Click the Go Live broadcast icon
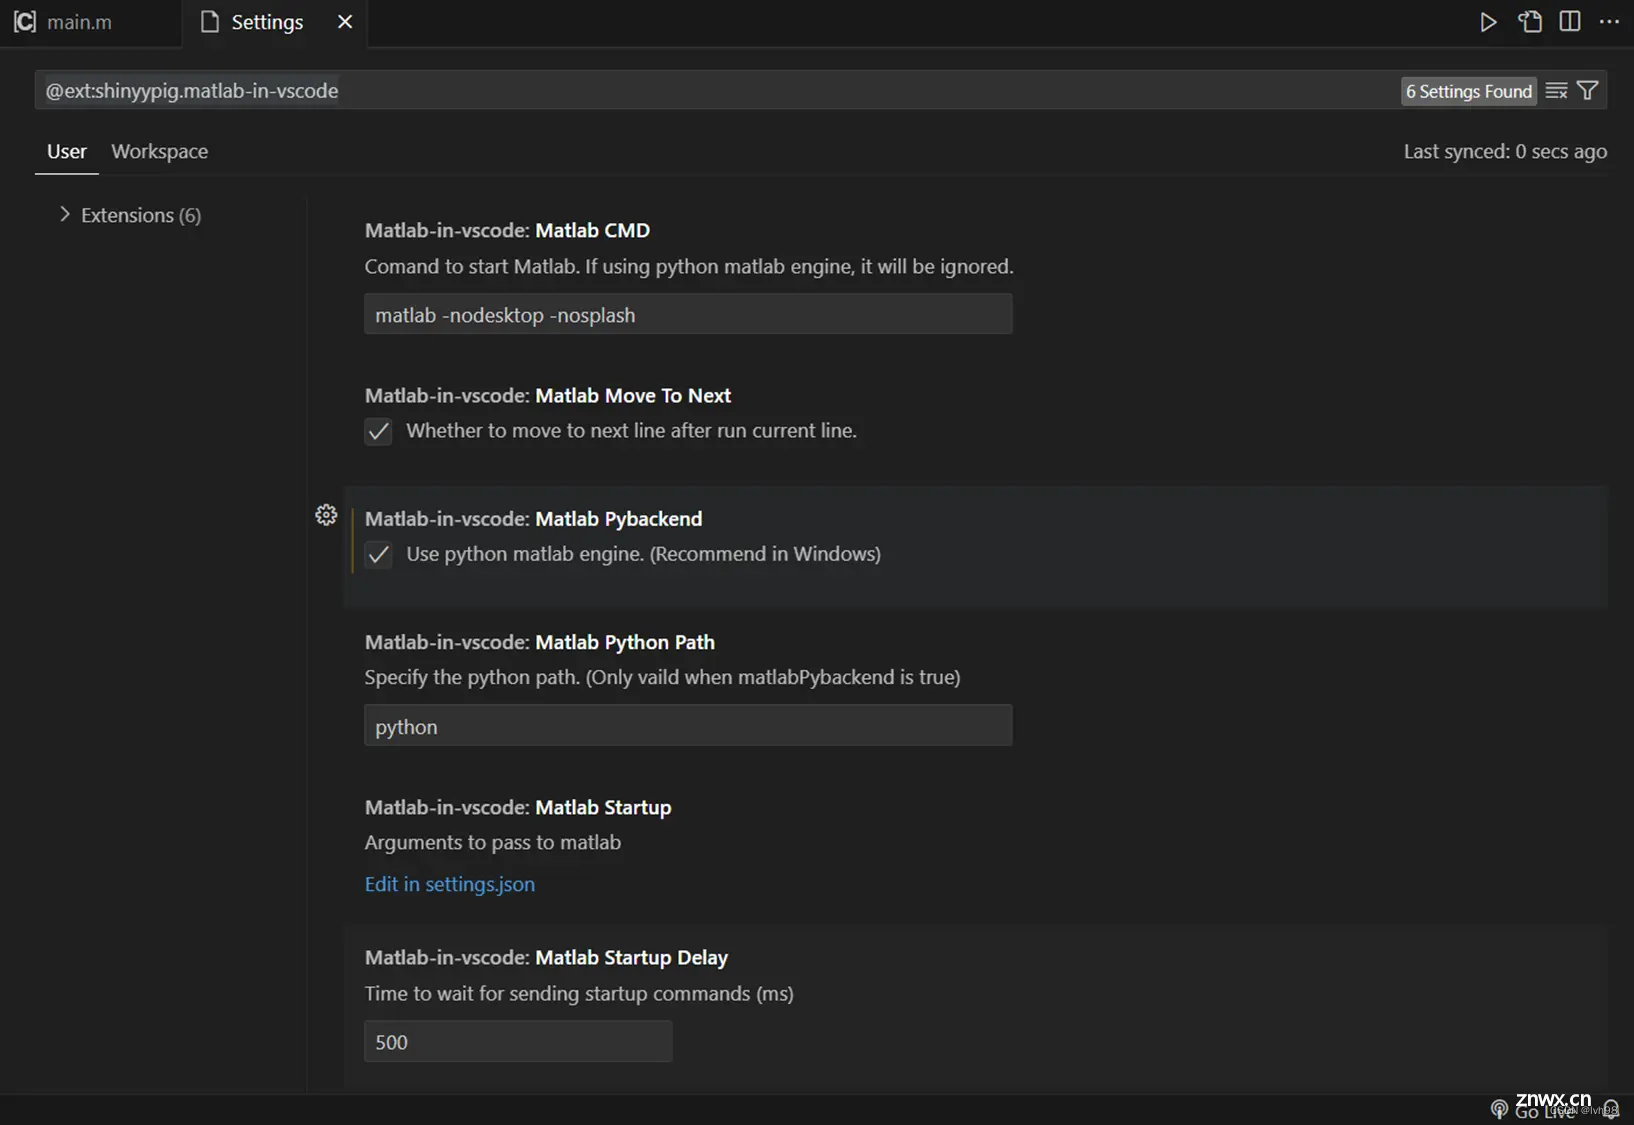 pyautogui.click(x=1499, y=1109)
